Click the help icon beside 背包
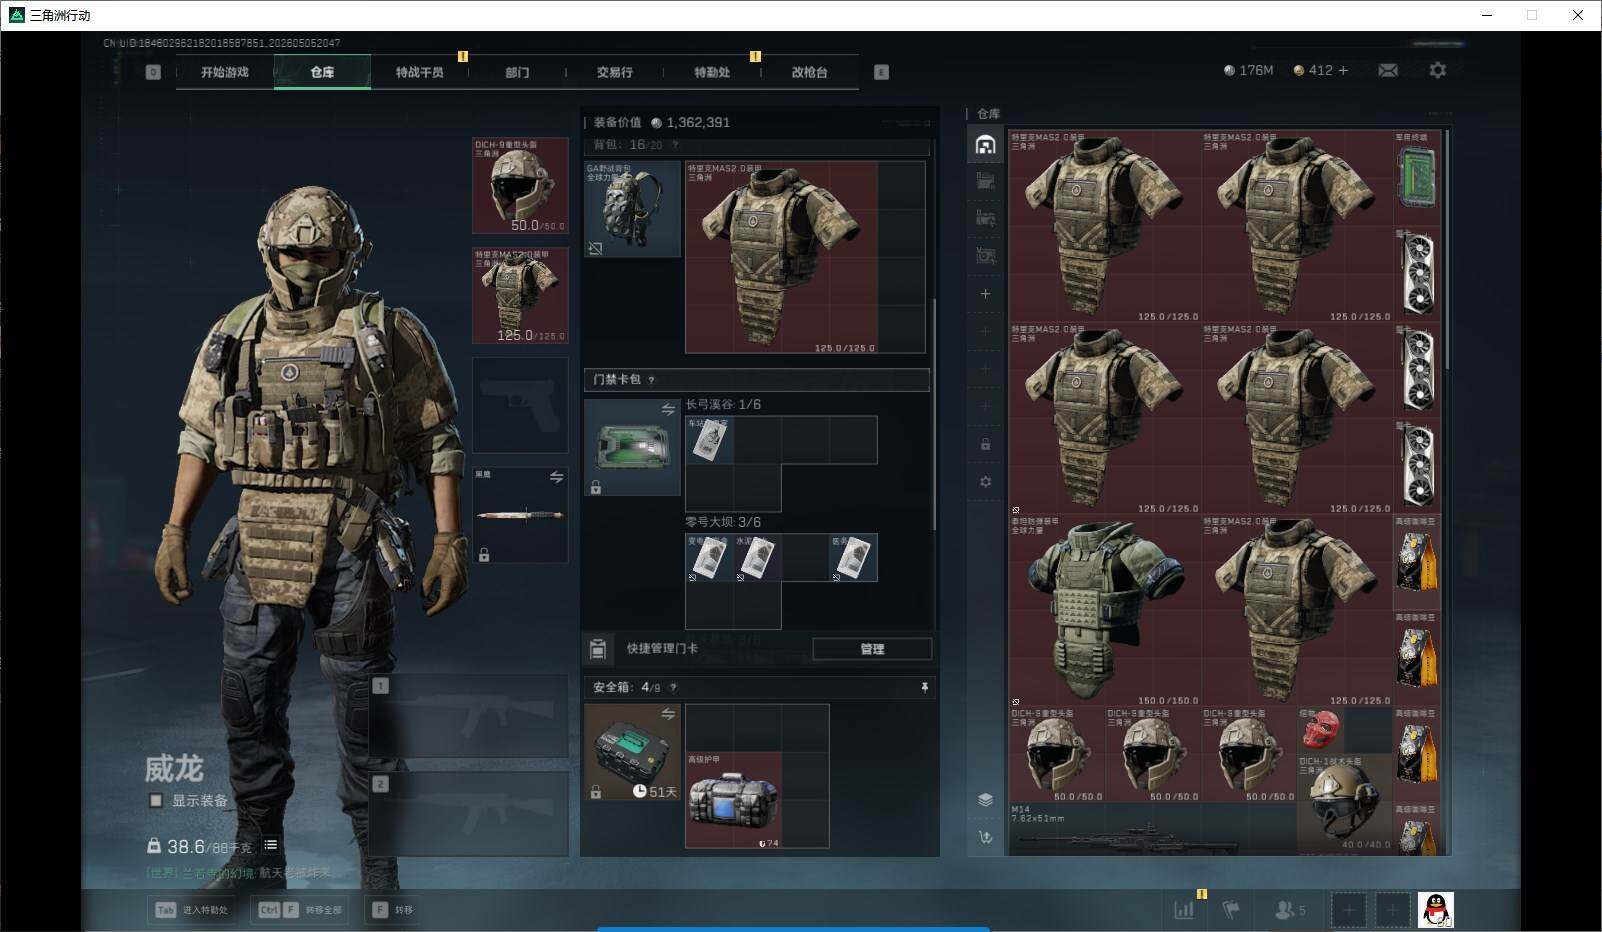 (x=675, y=145)
